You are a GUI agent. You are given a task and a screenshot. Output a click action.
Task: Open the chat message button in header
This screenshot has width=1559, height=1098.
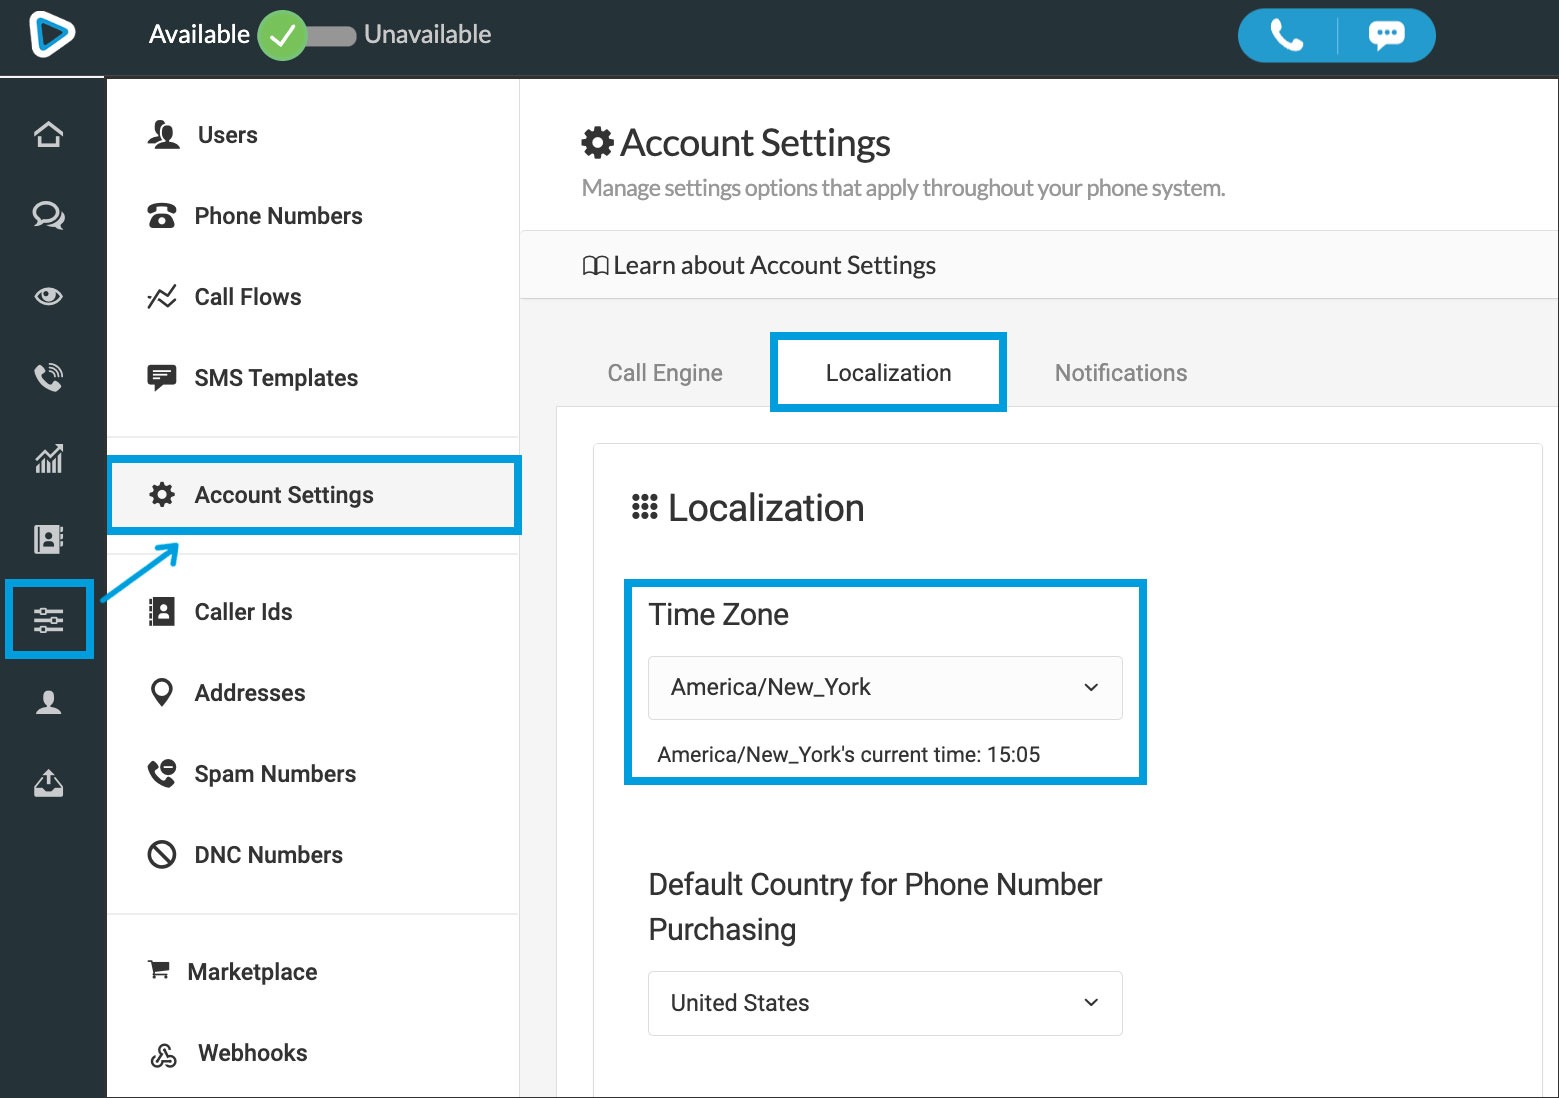click(1386, 36)
